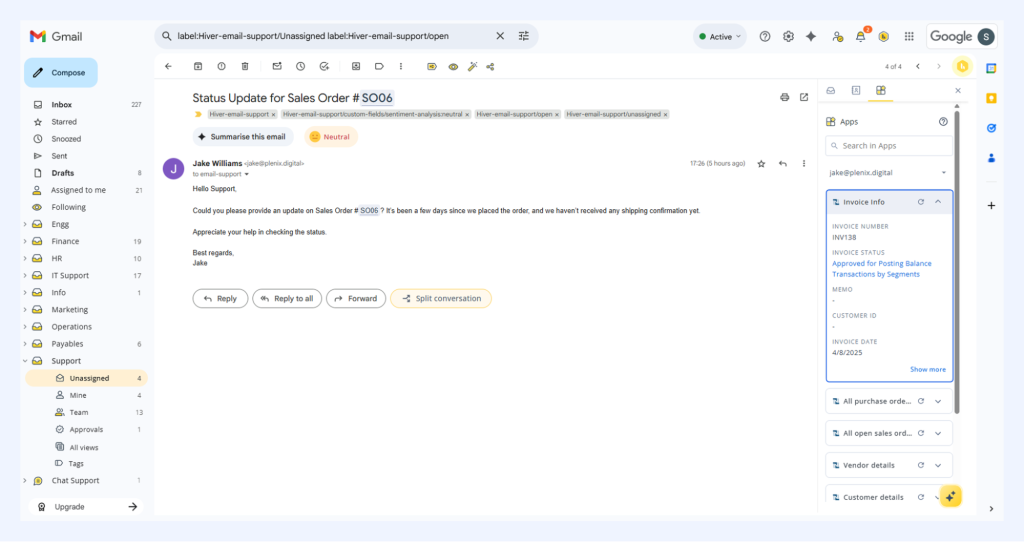Expand the Vendor details card

pyautogui.click(x=938, y=466)
